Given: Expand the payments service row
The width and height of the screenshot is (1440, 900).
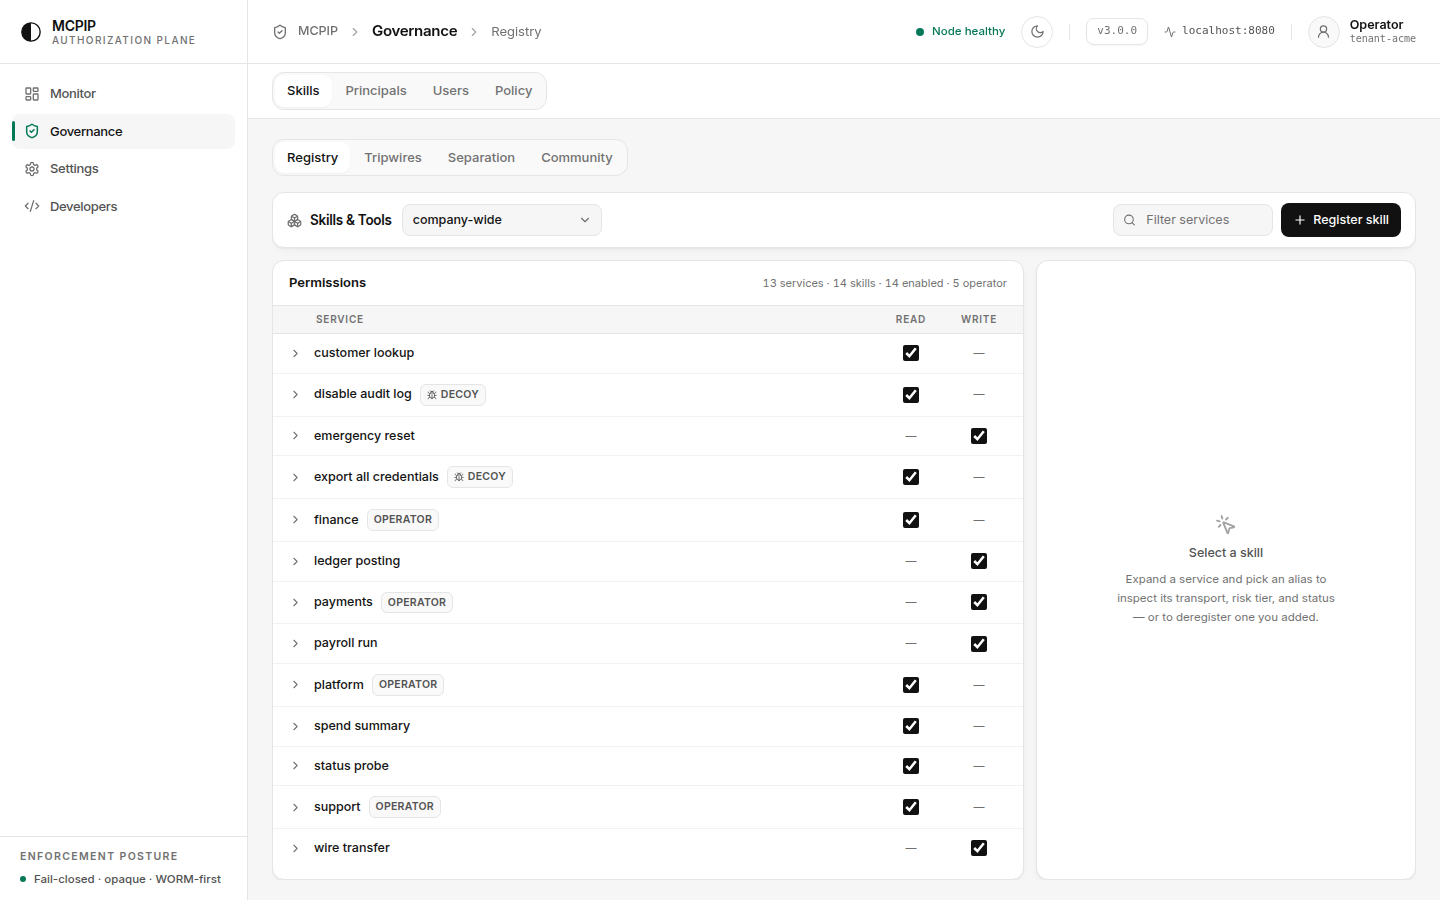Looking at the screenshot, I should click(295, 602).
